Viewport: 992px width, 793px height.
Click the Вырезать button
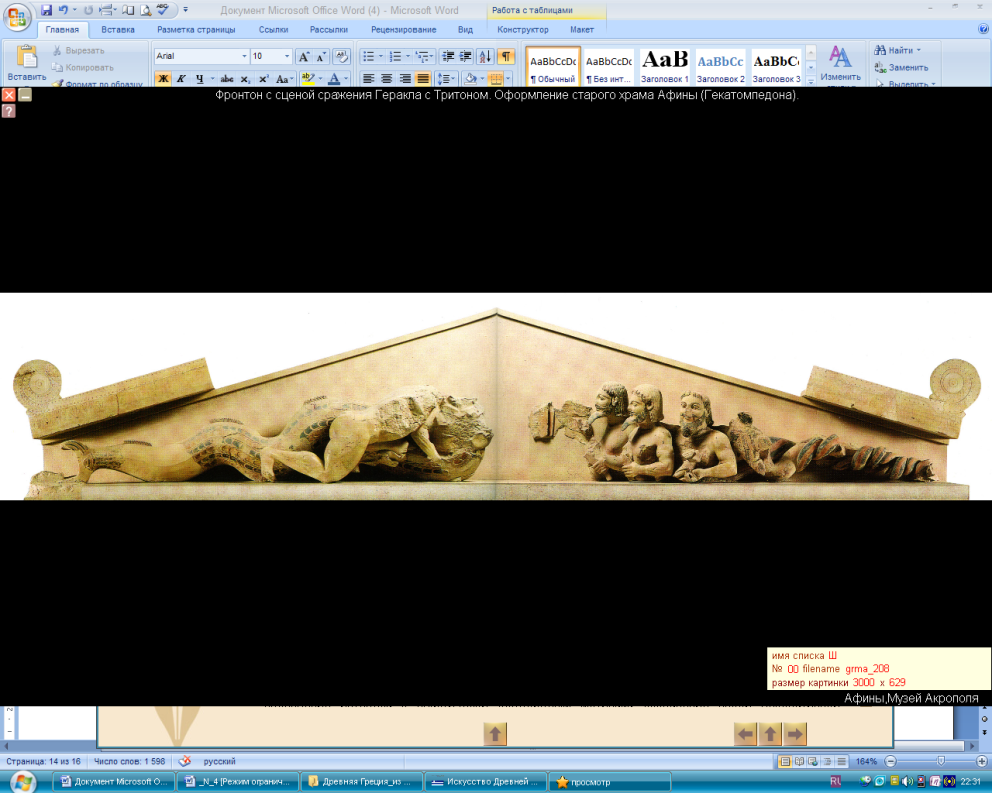pyautogui.click(x=79, y=50)
